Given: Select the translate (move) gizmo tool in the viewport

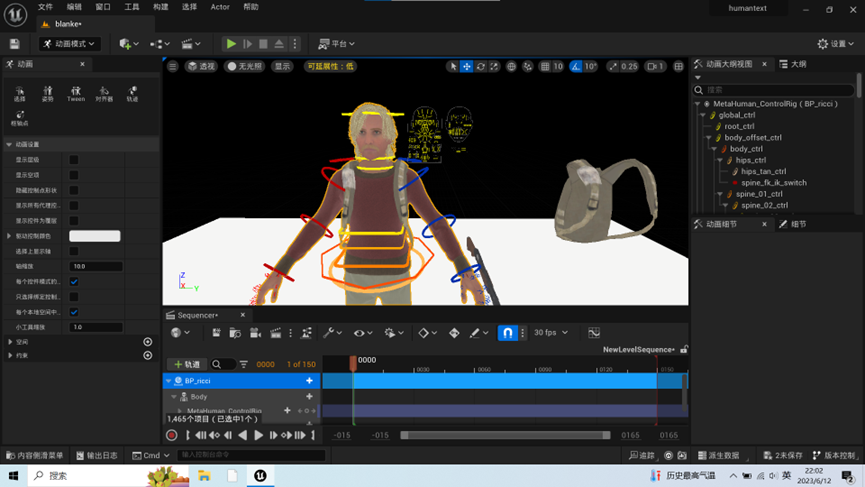Looking at the screenshot, I should point(467,67).
